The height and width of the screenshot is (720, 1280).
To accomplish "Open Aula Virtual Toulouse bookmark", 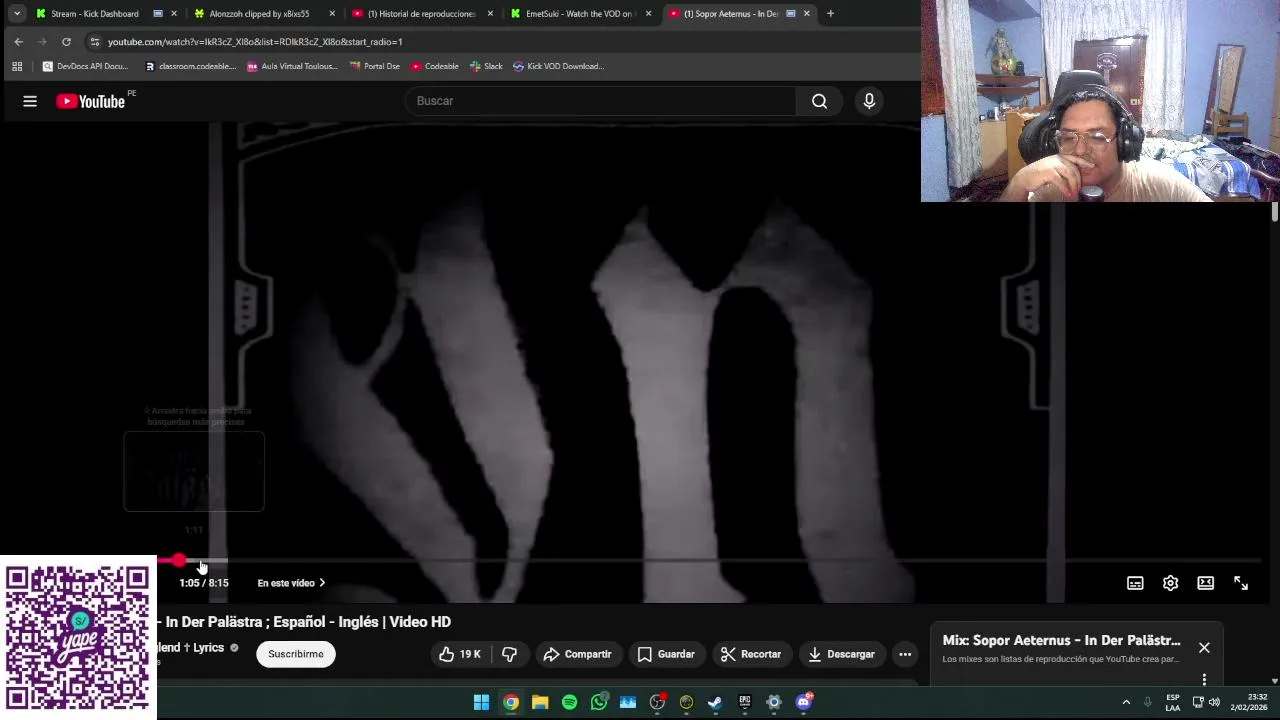I will 292,66.
